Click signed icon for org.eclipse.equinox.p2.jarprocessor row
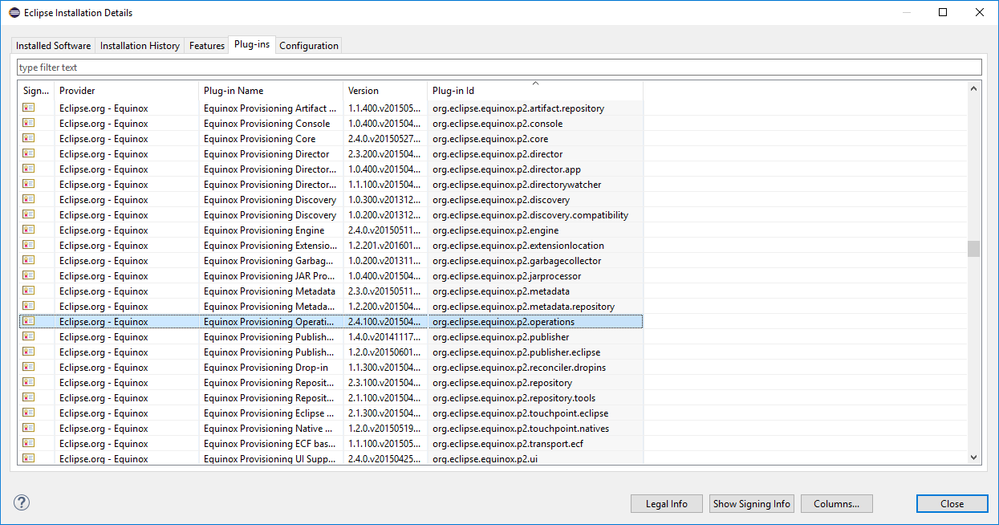 click(x=28, y=276)
